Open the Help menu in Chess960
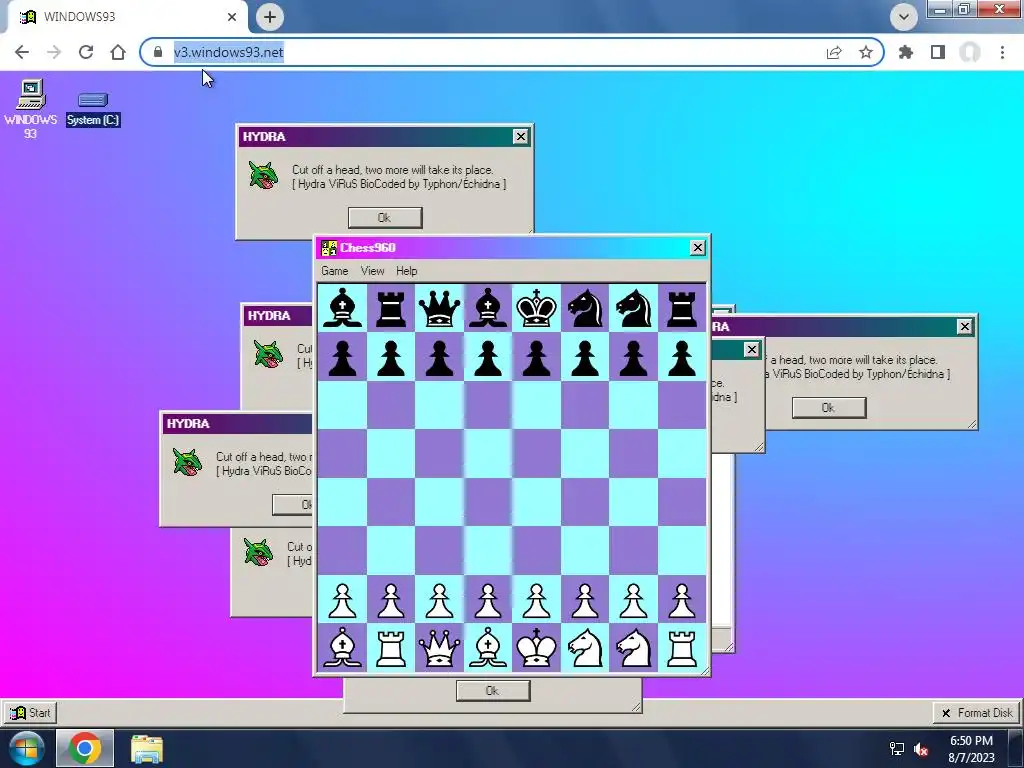This screenshot has width=1024, height=768. pos(406,271)
